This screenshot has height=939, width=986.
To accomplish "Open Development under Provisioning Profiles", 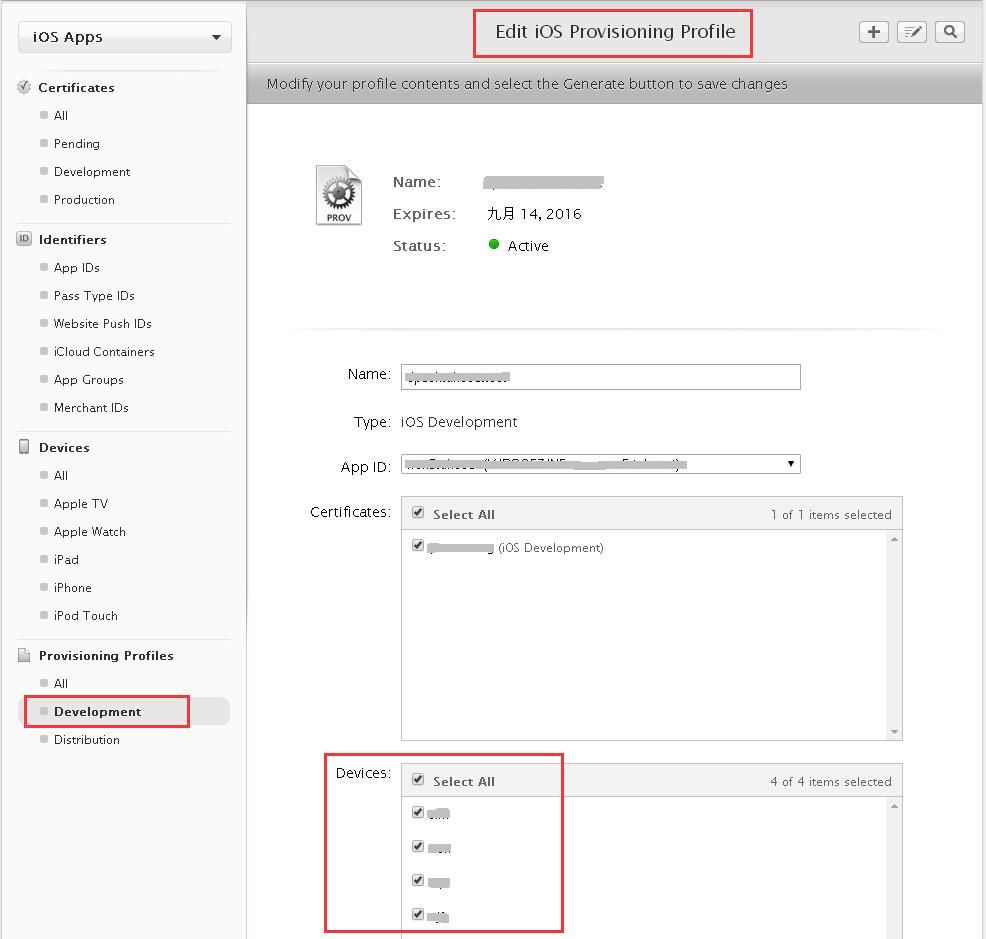I will click(x=97, y=711).
